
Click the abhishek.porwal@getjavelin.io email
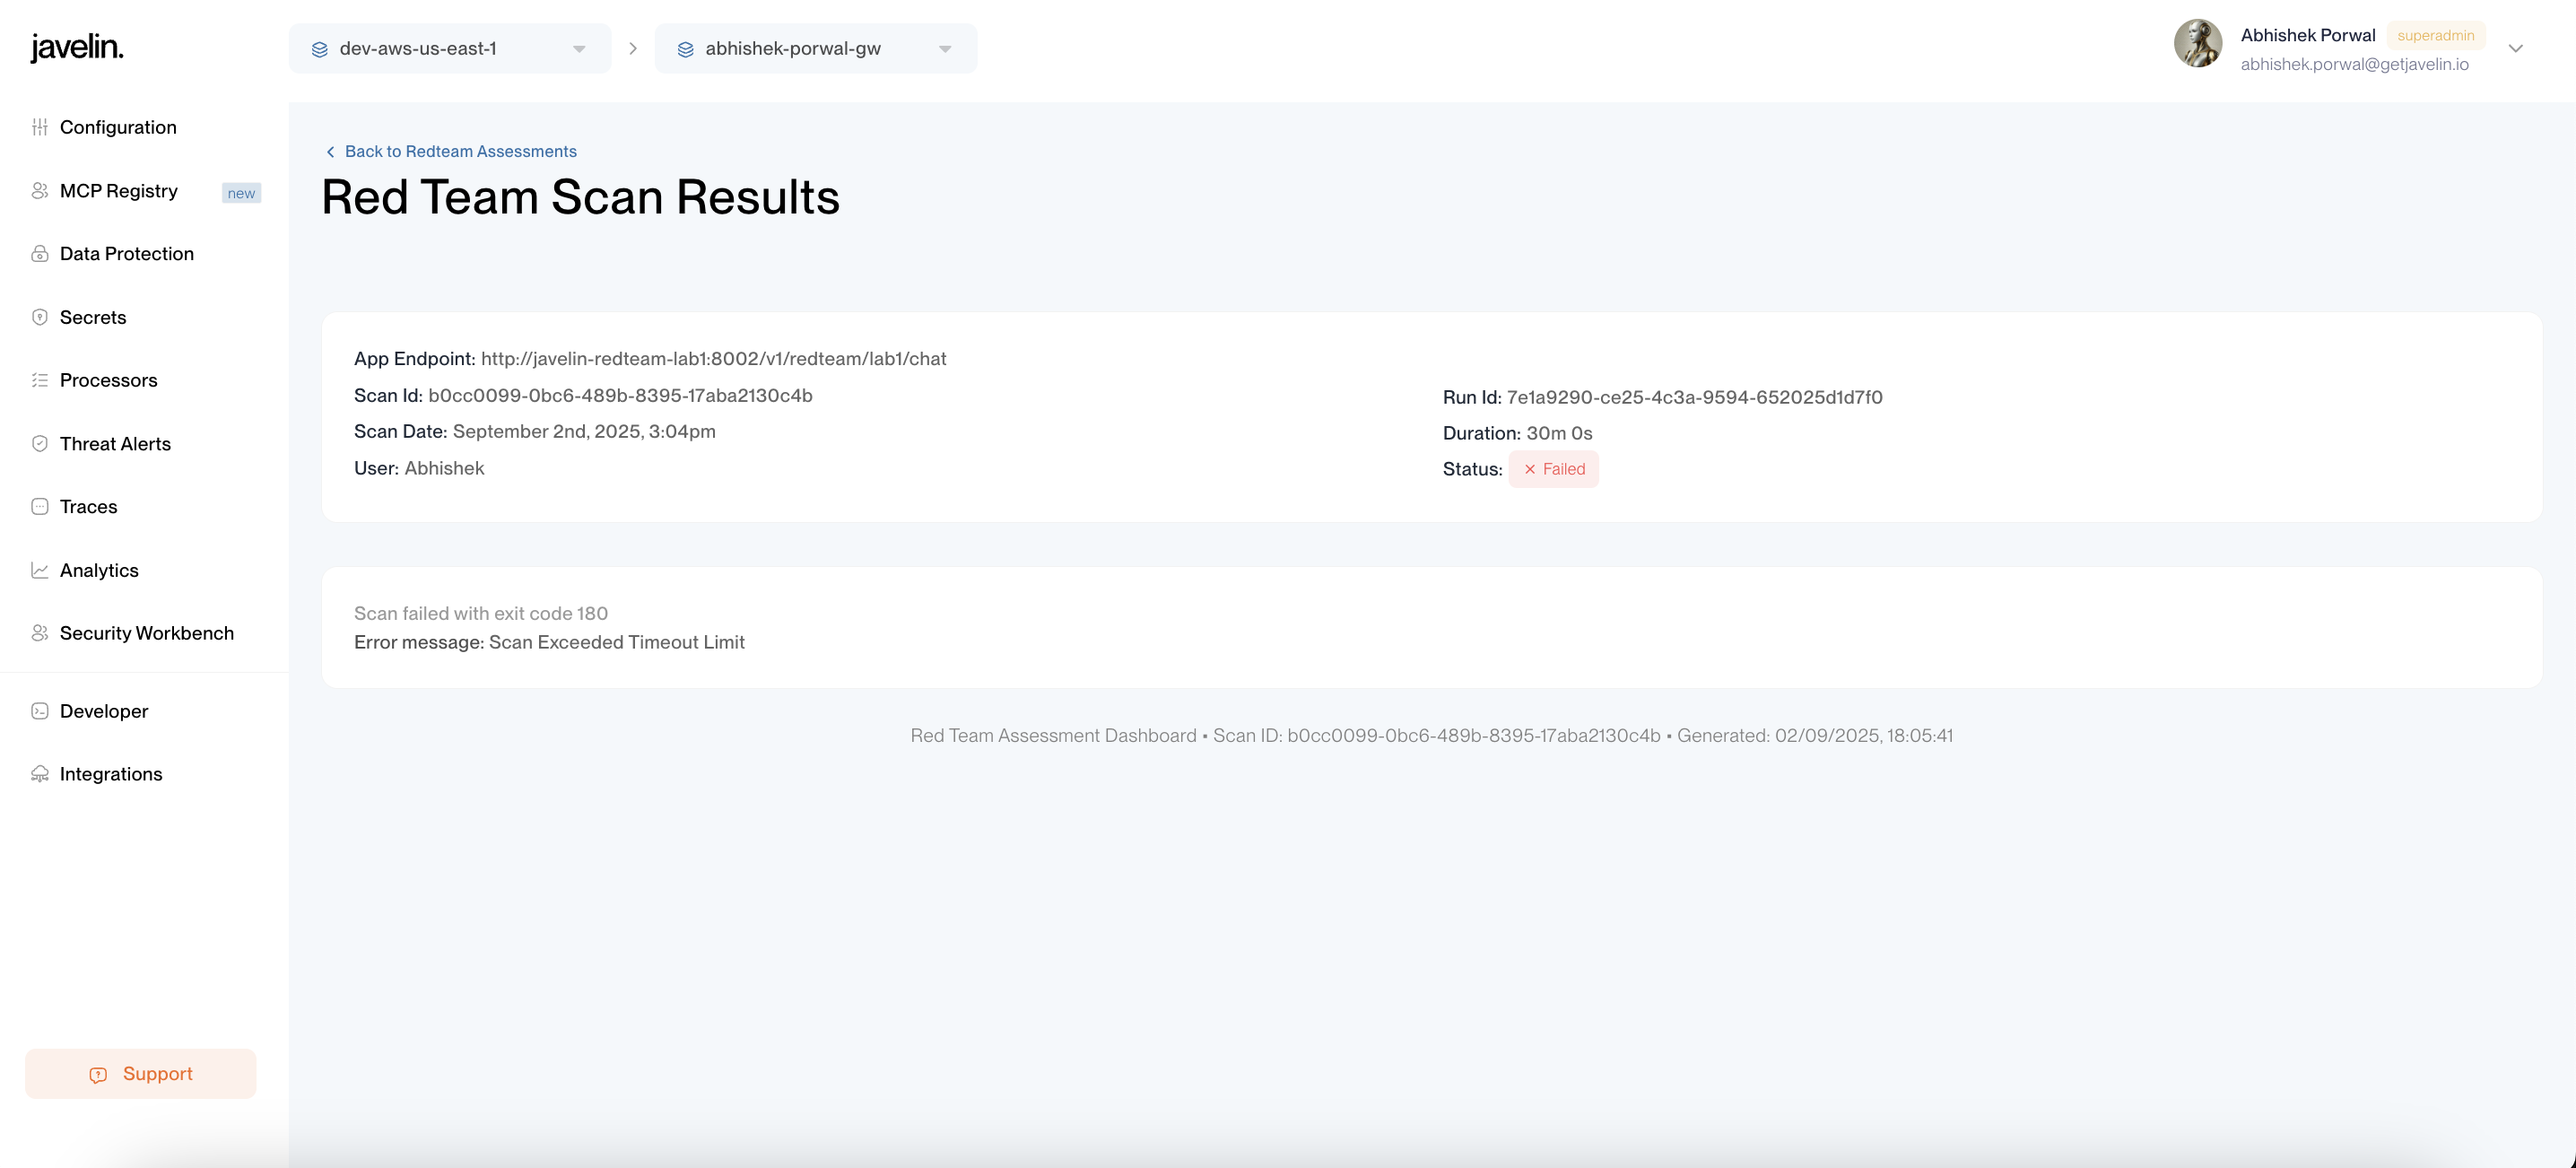(2355, 64)
